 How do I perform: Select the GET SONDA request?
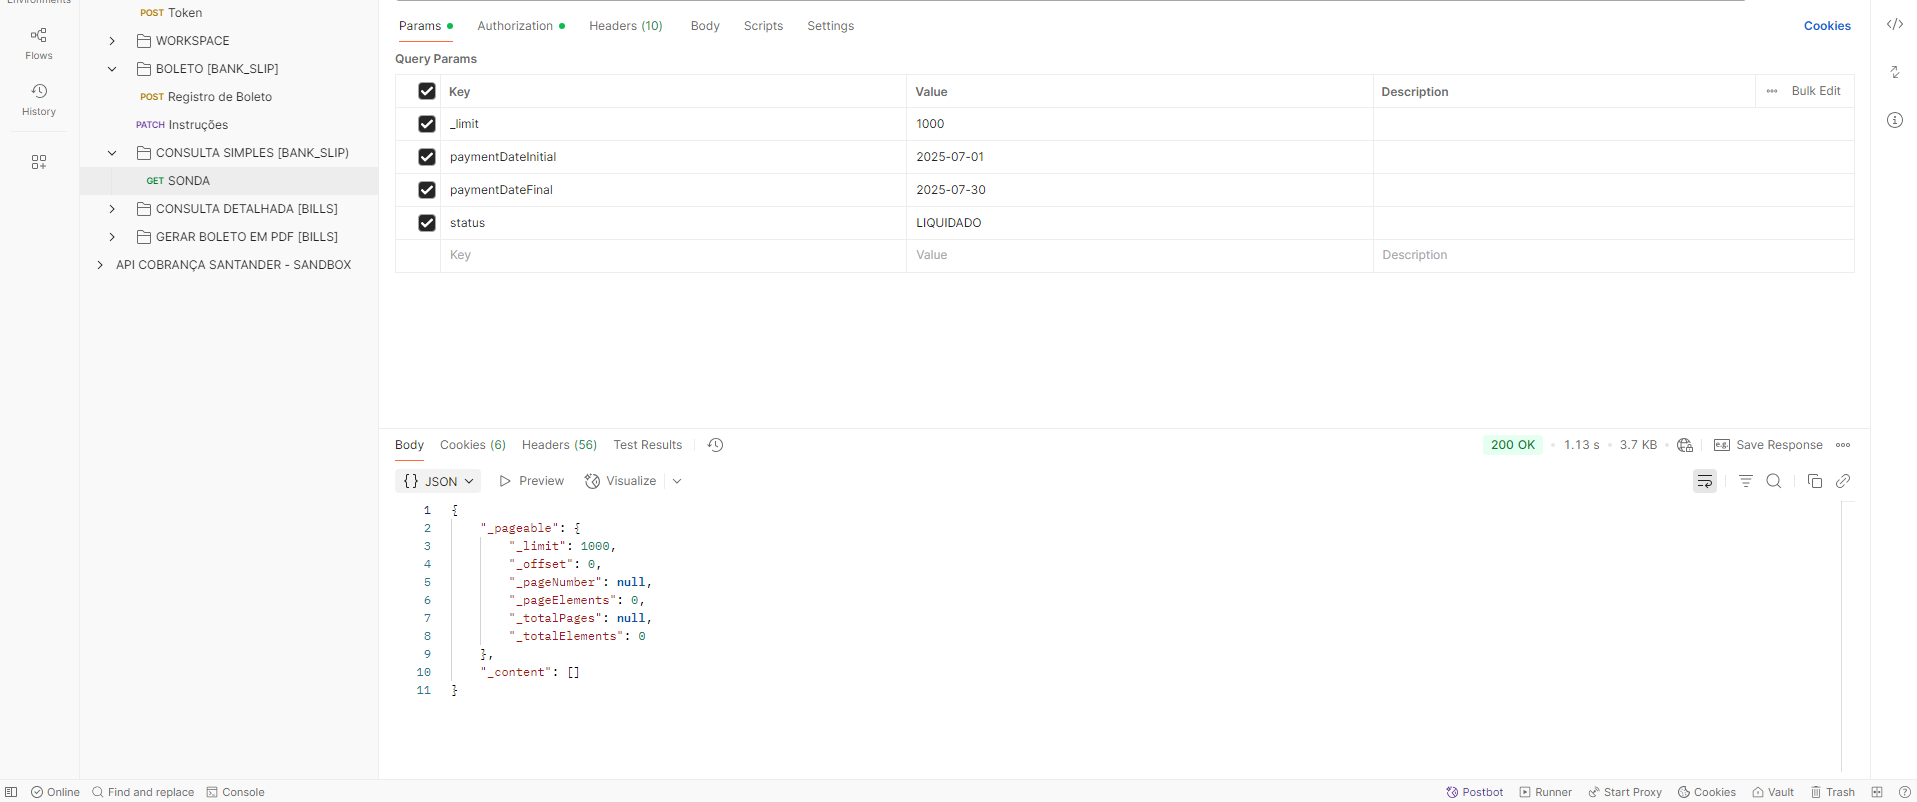coord(229,181)
